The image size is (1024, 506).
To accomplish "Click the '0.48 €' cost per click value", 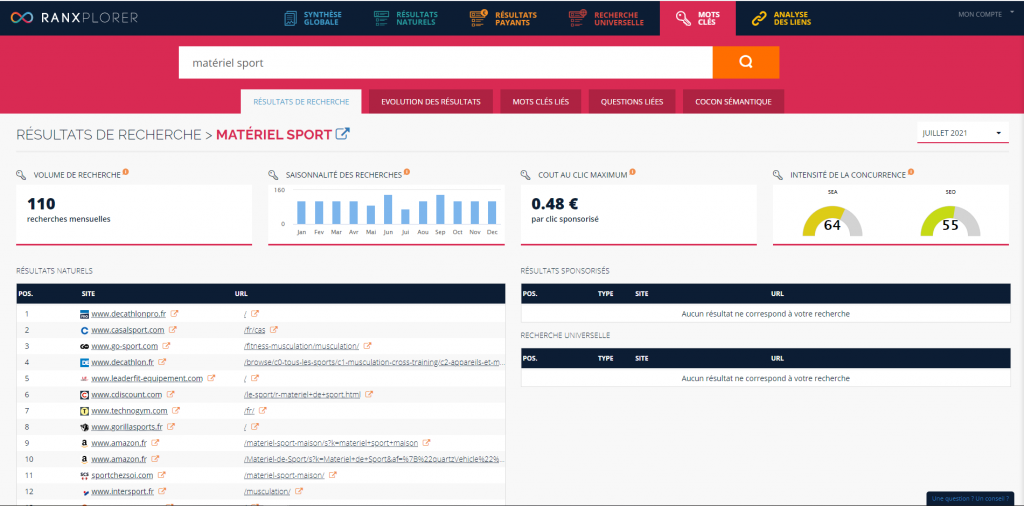I will click(x=555, y=204).
